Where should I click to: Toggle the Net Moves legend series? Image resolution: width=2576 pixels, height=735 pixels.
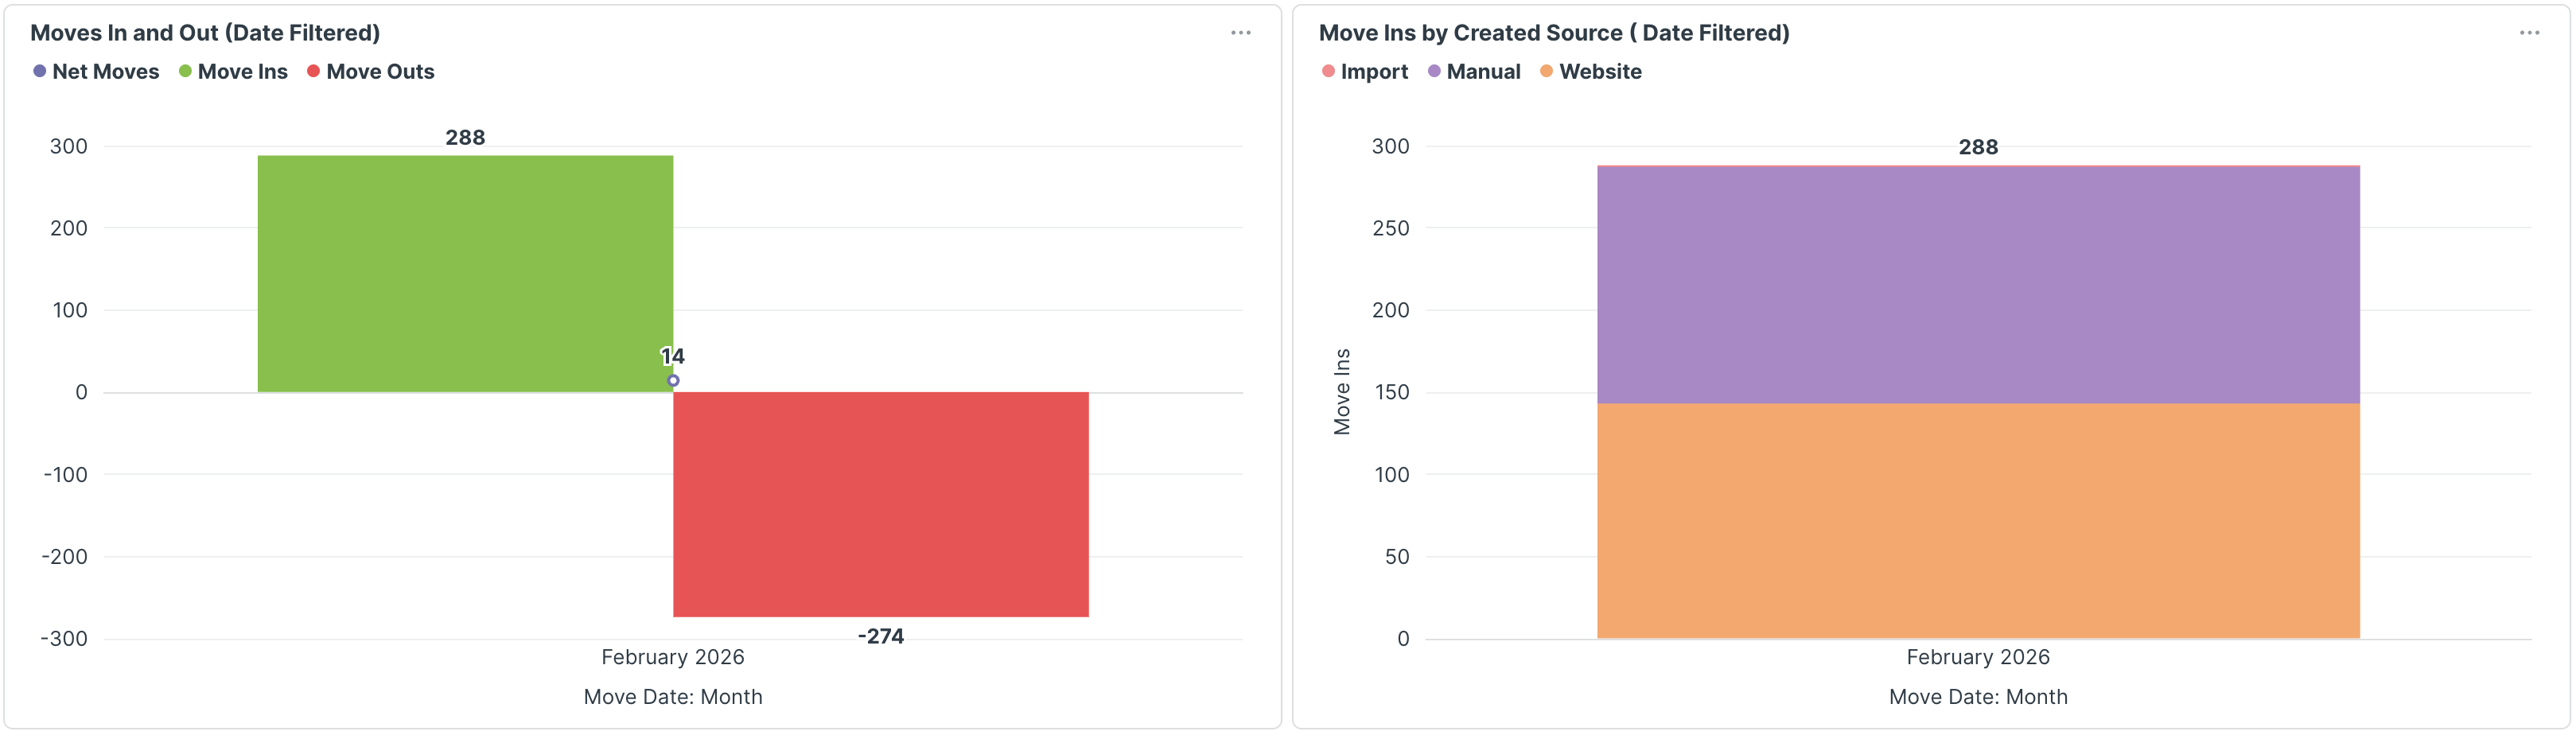[96, 72]
